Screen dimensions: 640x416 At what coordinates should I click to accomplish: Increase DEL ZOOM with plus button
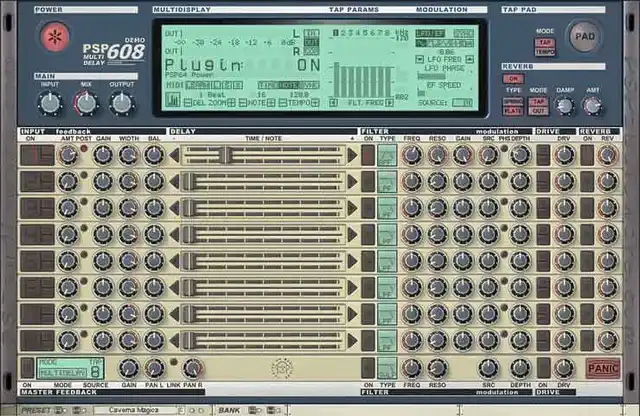[x=231, y=103]
